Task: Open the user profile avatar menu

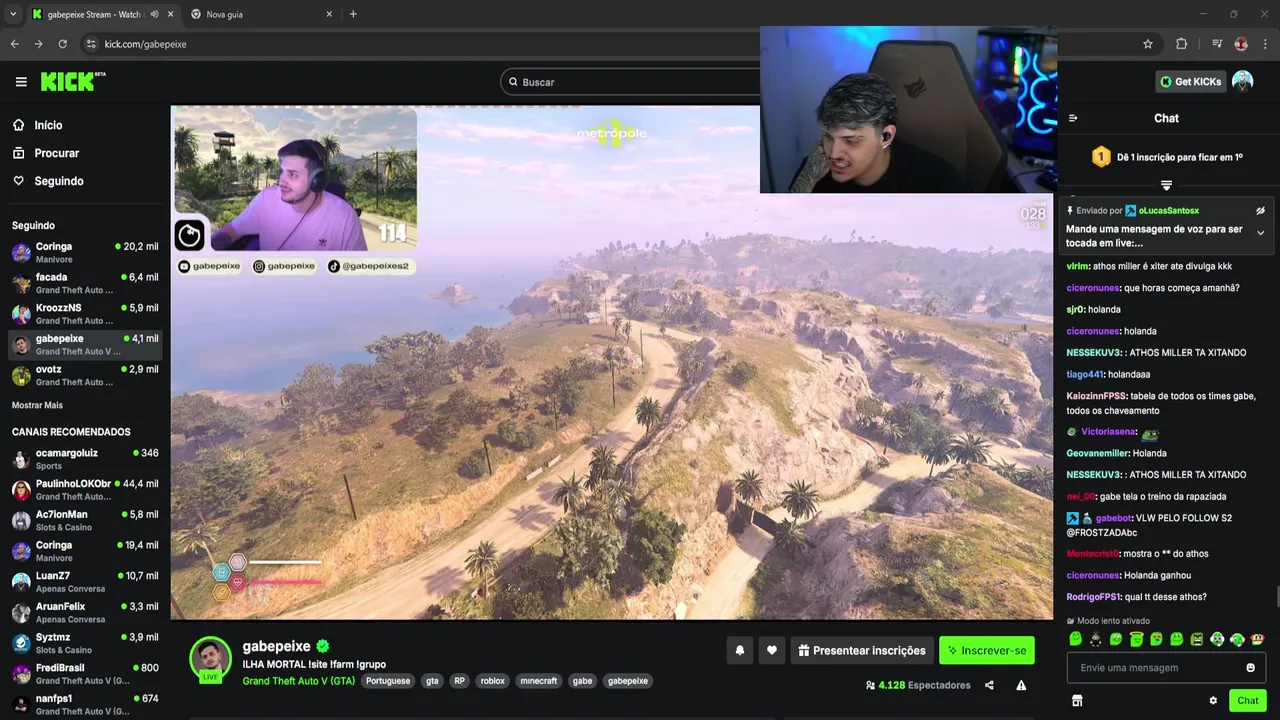Action: tap(1242, 82)
